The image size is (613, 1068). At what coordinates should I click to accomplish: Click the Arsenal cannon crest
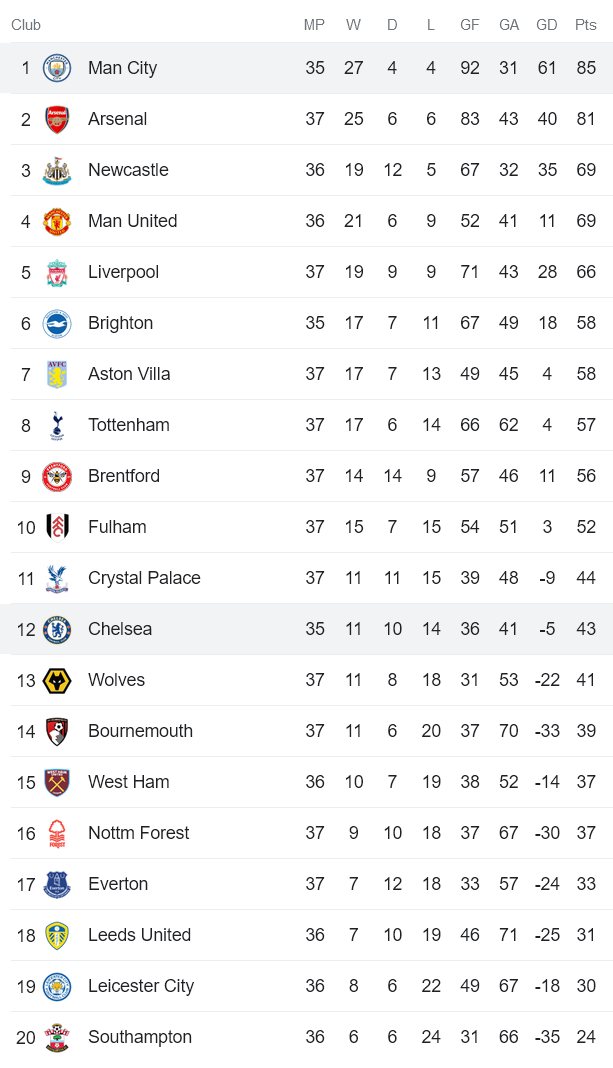click(x=57, y=118)
